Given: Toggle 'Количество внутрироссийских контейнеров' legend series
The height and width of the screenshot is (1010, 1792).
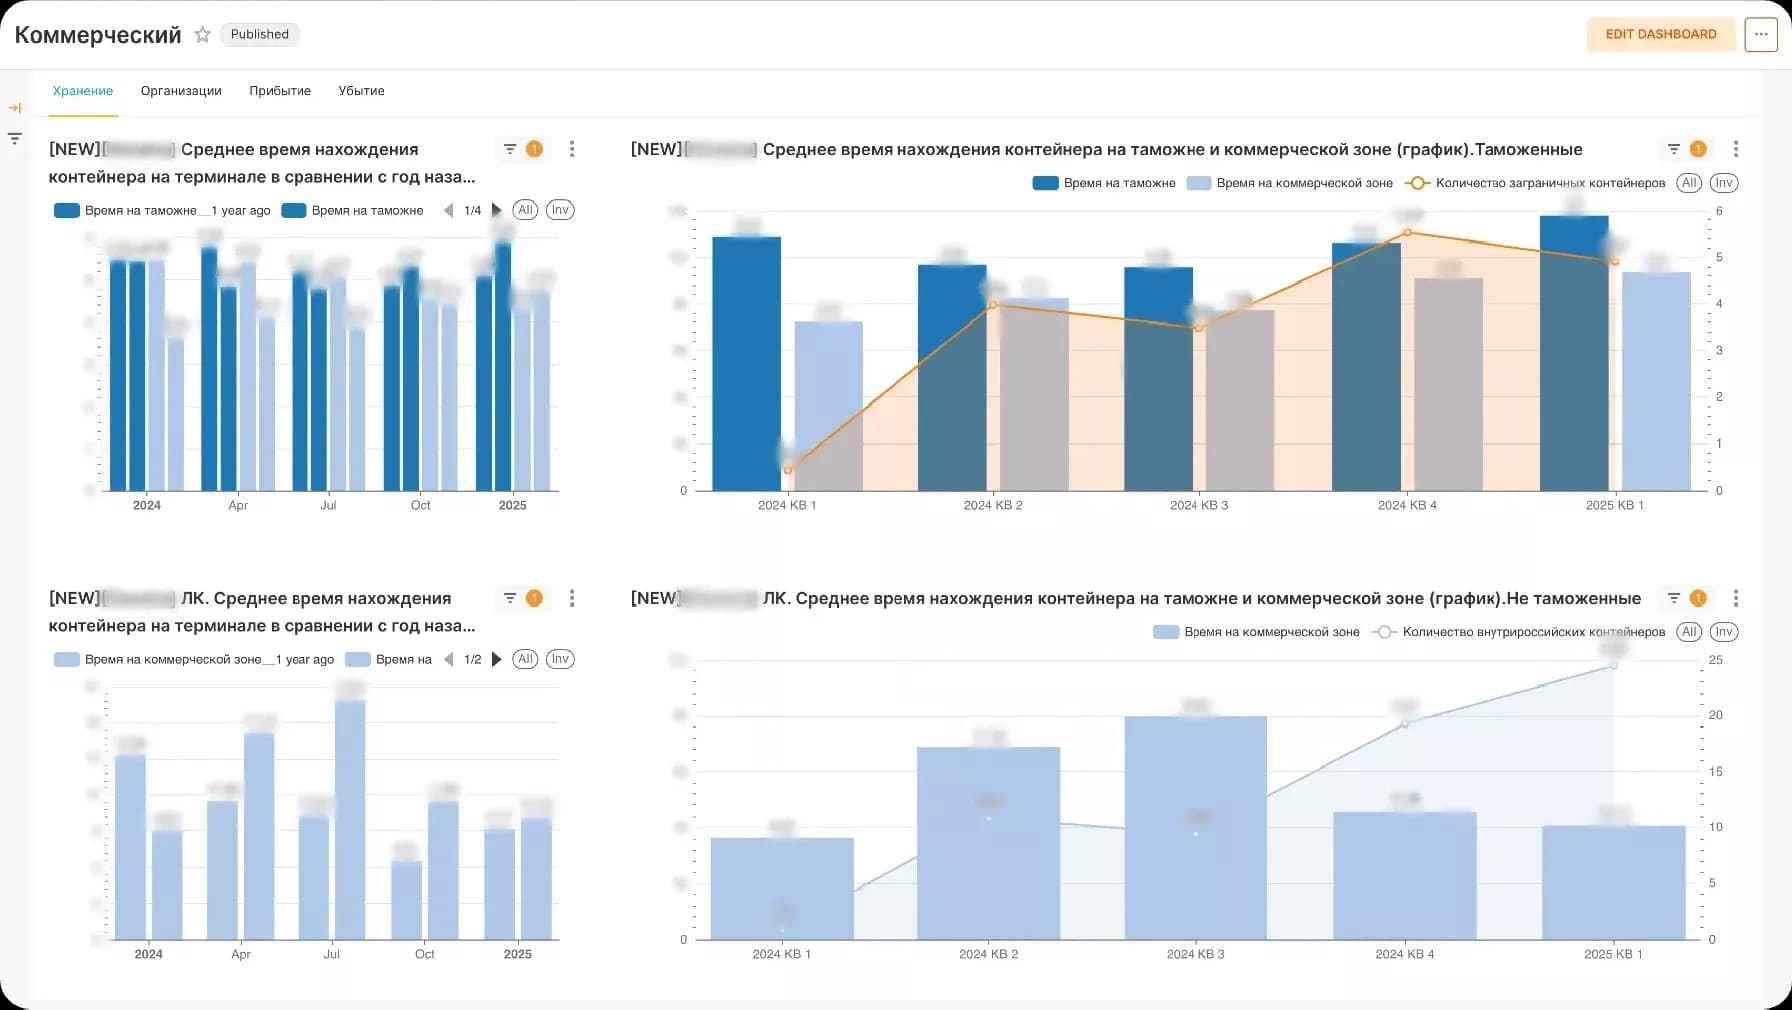Looking at the screenshot, I should tap(1520, 632).
